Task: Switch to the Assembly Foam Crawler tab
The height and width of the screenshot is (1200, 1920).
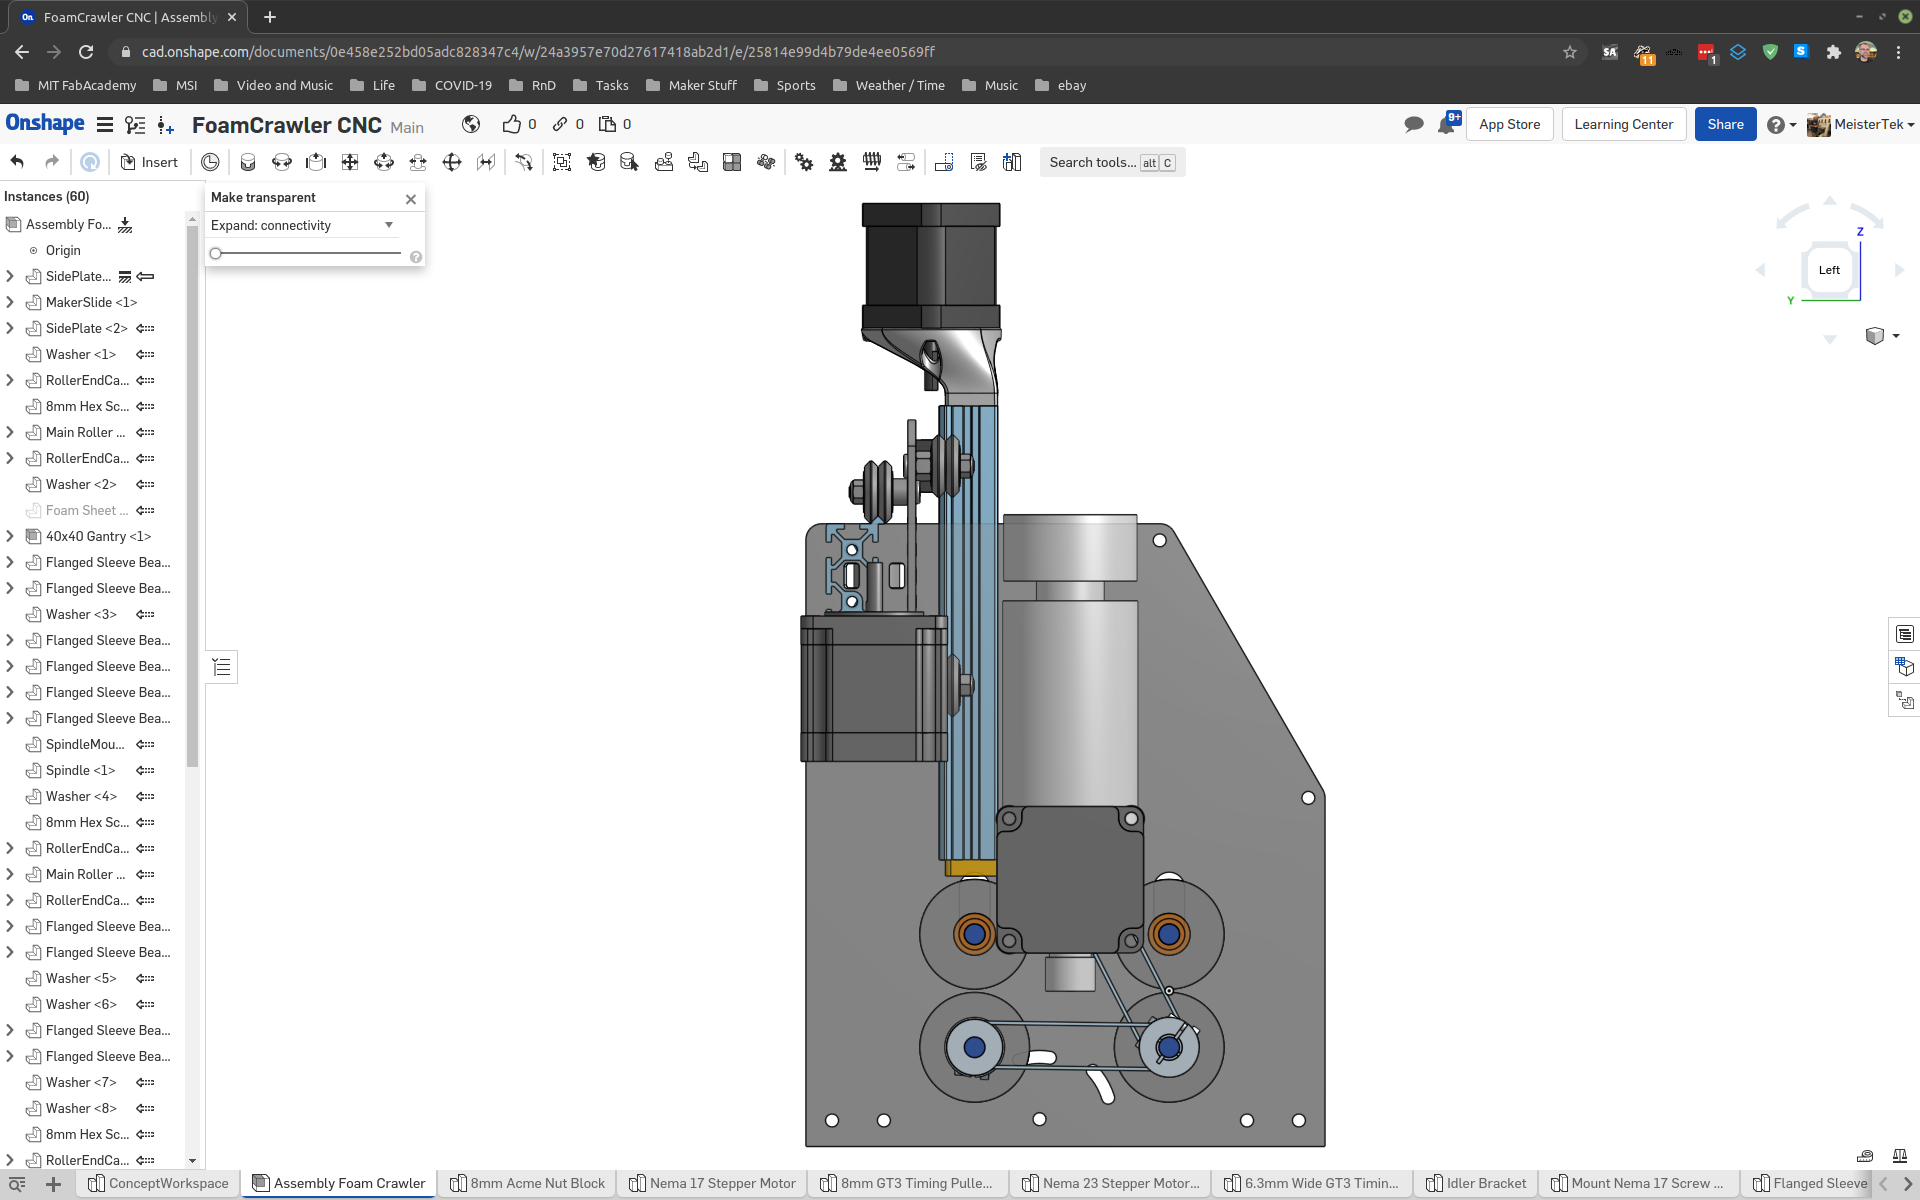Action: point(340,1183)
